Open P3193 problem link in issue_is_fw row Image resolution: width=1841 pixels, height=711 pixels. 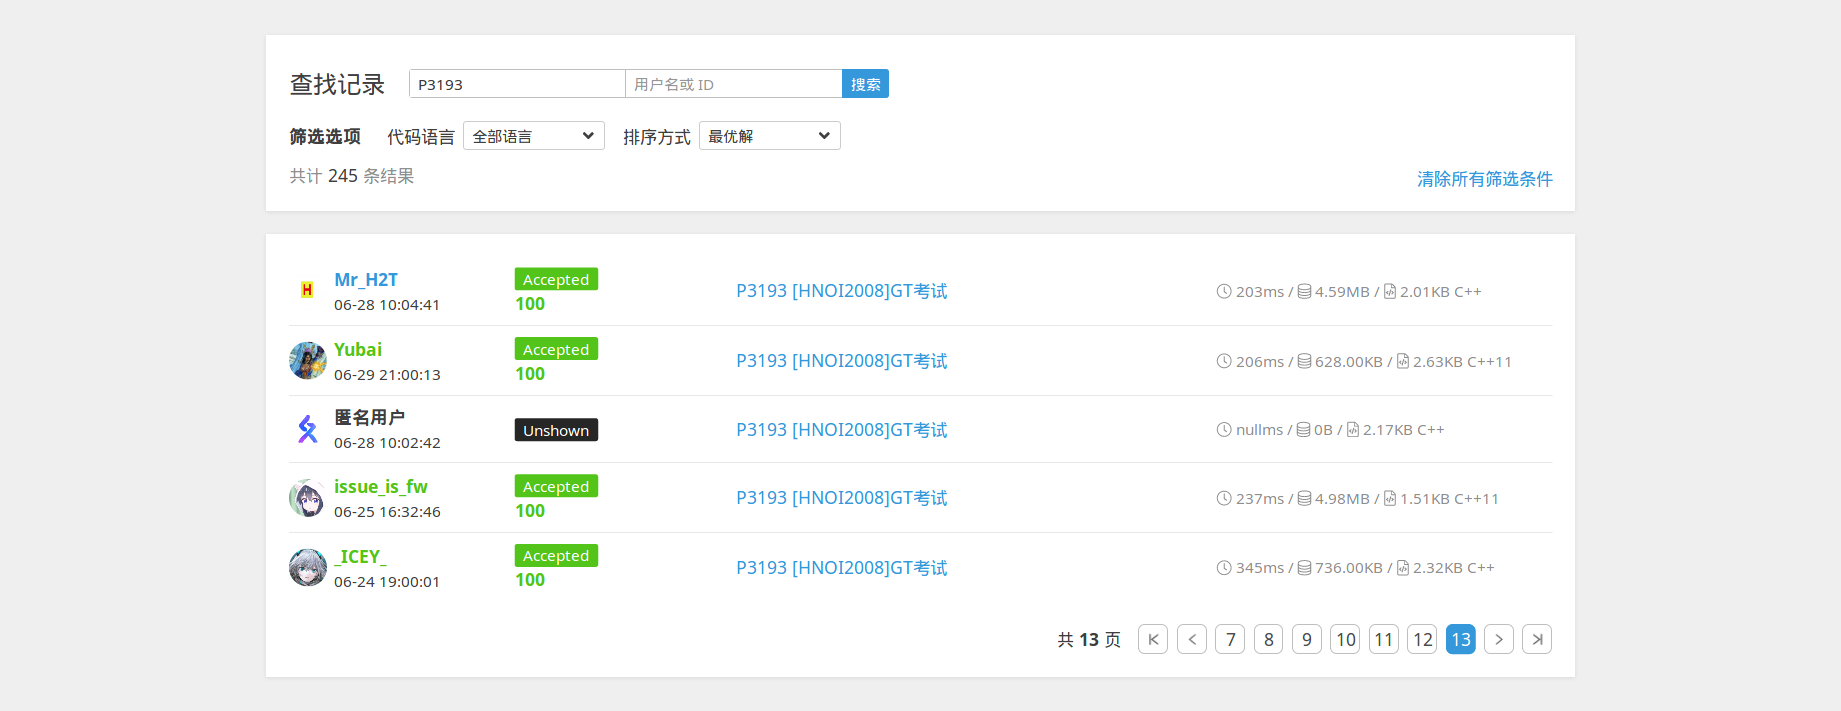[x=842, y=498]
